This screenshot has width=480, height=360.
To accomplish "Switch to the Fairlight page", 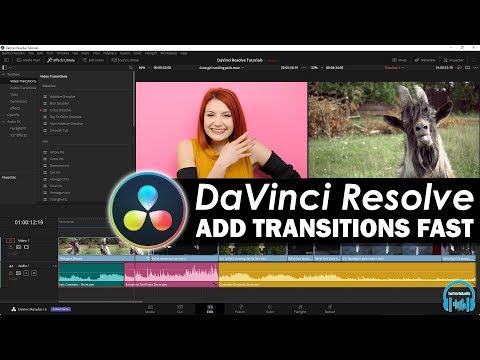I will [x=300, y=309].
